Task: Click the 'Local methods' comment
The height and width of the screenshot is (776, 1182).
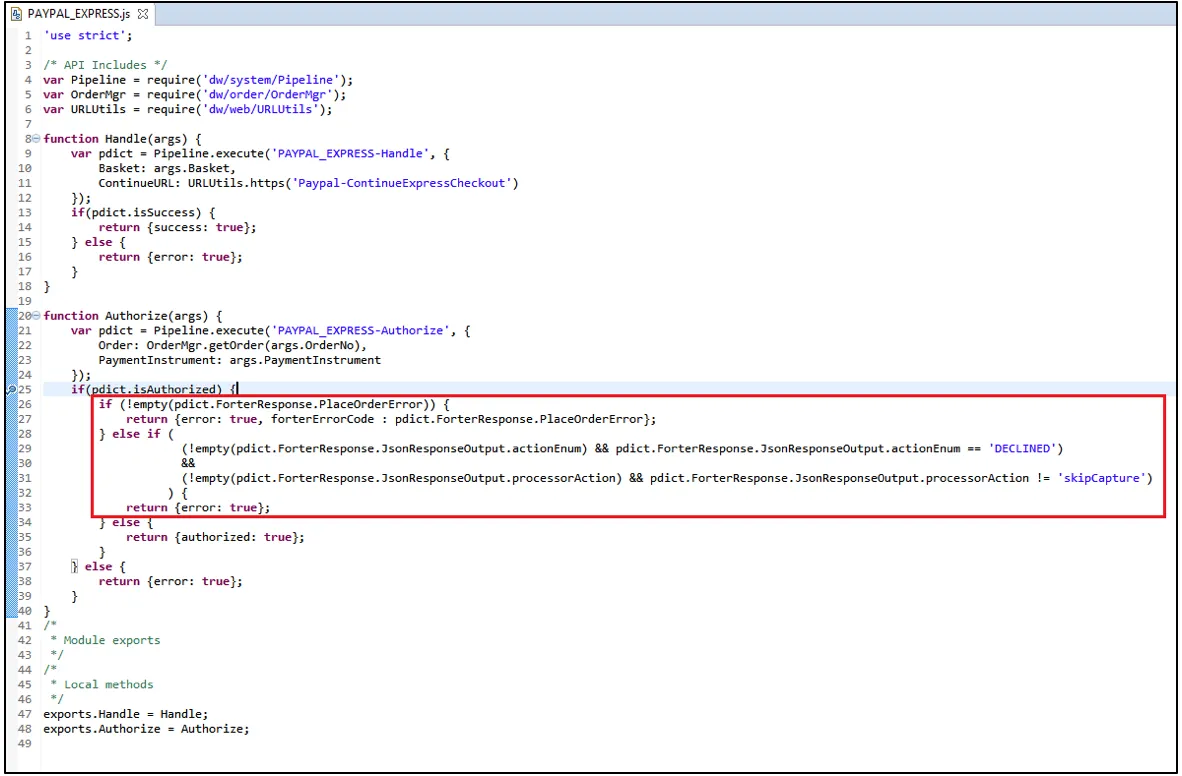Action: [109, 685]
